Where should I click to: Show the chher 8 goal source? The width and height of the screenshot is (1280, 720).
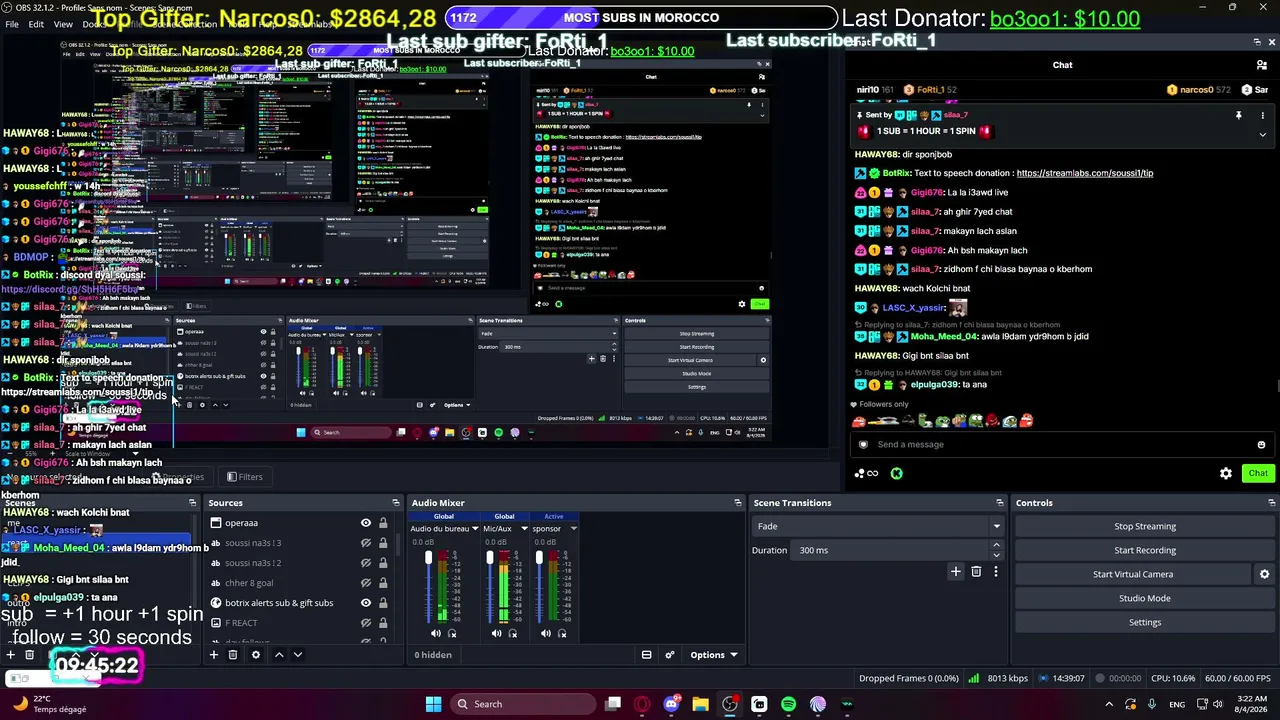click(x=365, y=583)
